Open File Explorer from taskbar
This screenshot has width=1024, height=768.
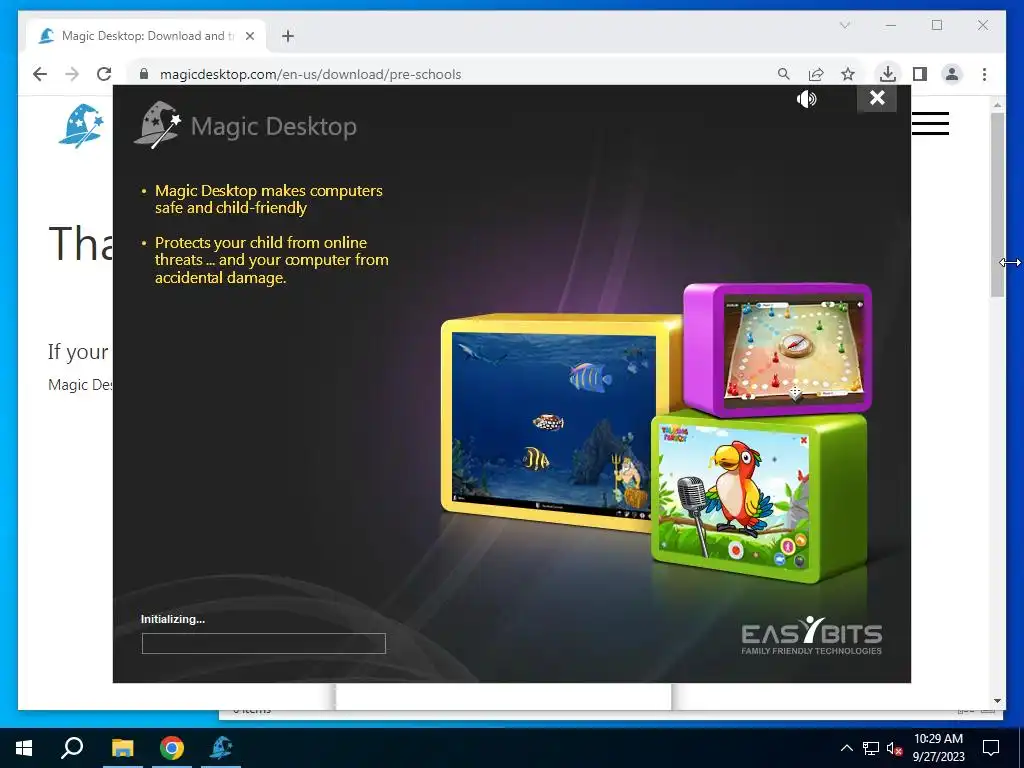122,748
